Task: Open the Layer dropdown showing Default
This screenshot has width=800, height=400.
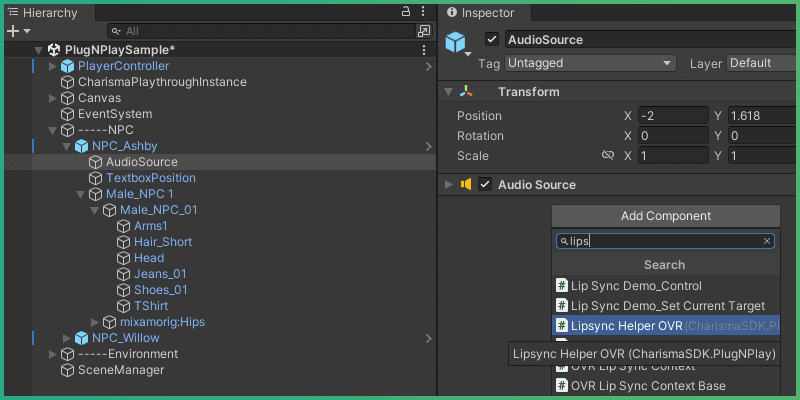Action: point(762,63)
